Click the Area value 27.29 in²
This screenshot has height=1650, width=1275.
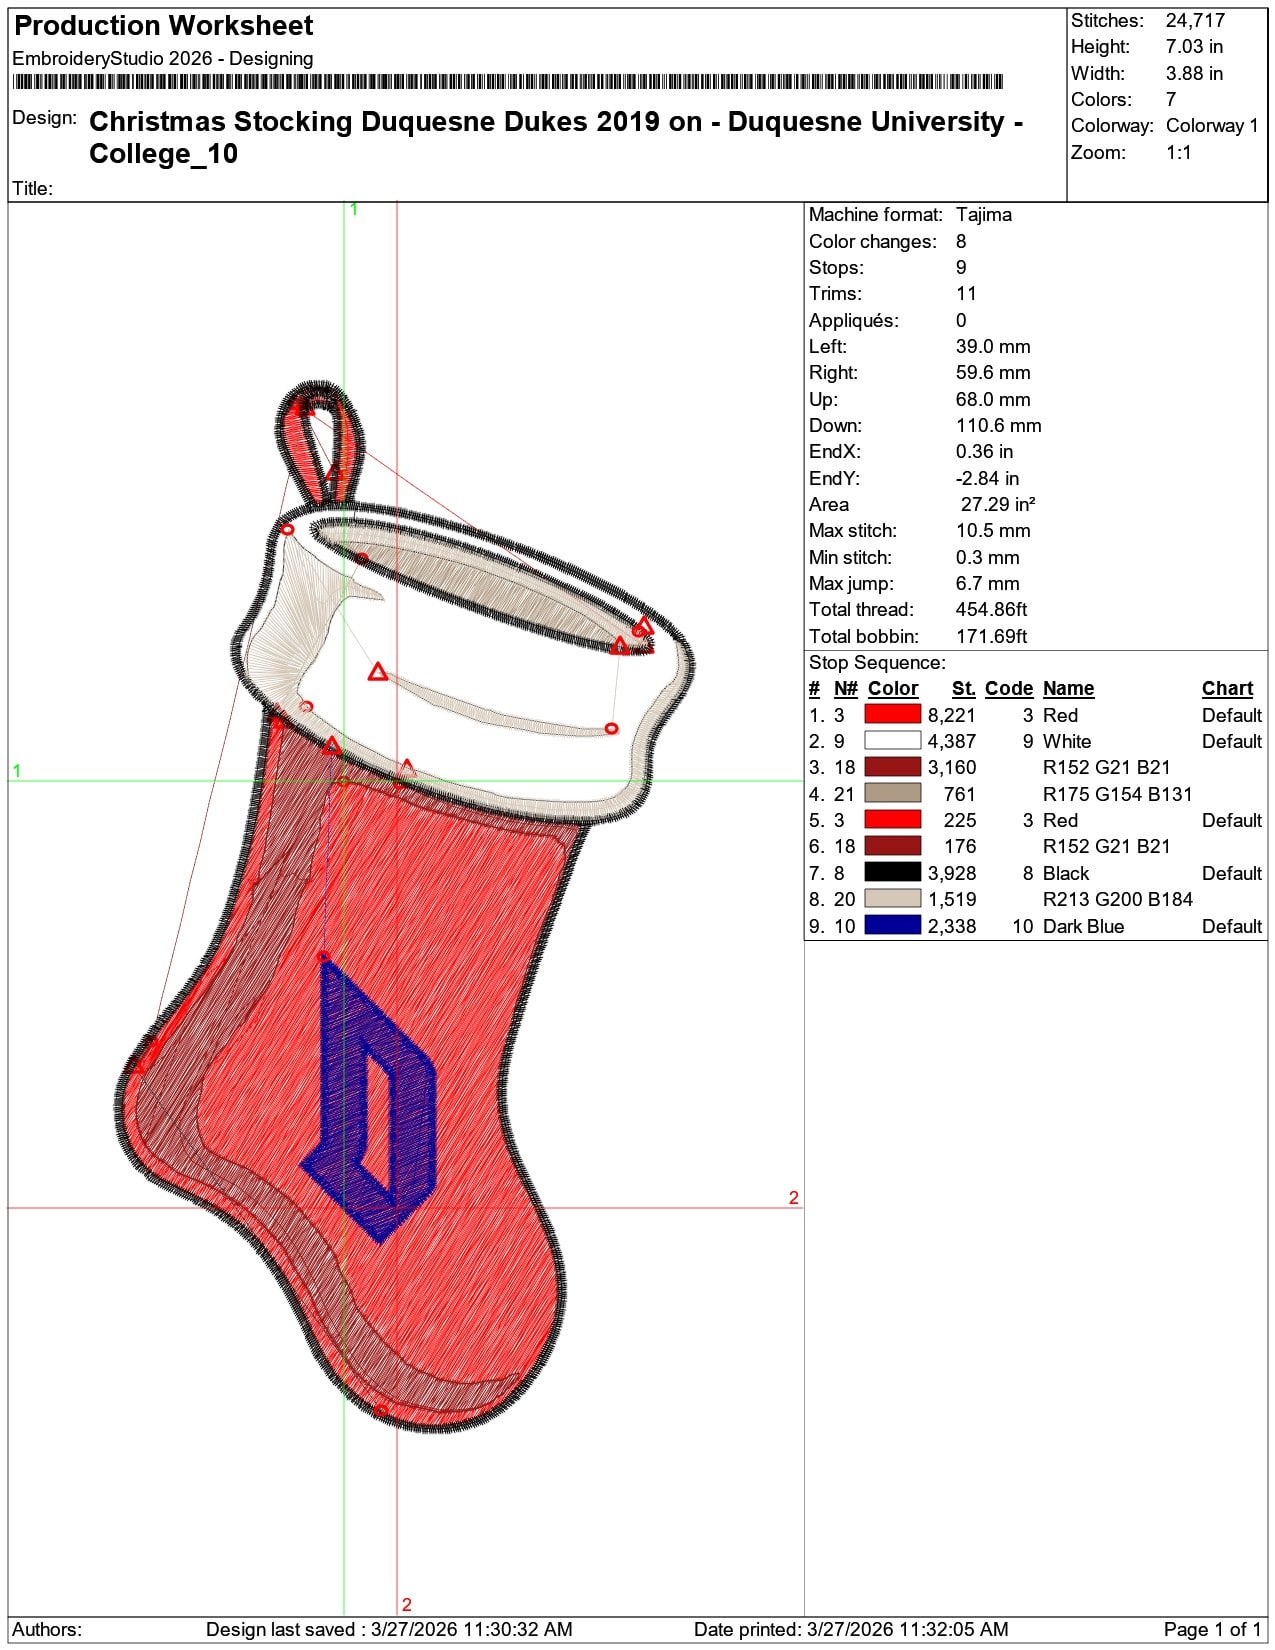click(998, 504)
